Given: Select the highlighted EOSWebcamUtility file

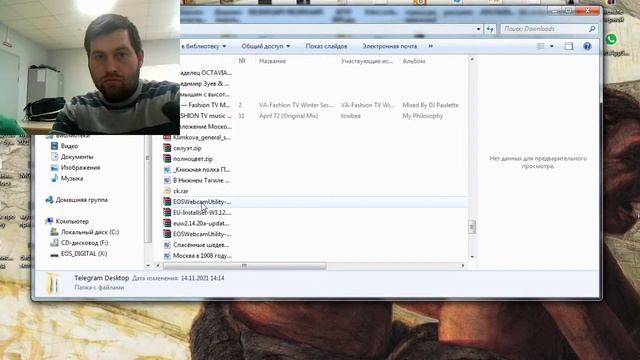Looking at the screenshot, I should click(202, 202).
